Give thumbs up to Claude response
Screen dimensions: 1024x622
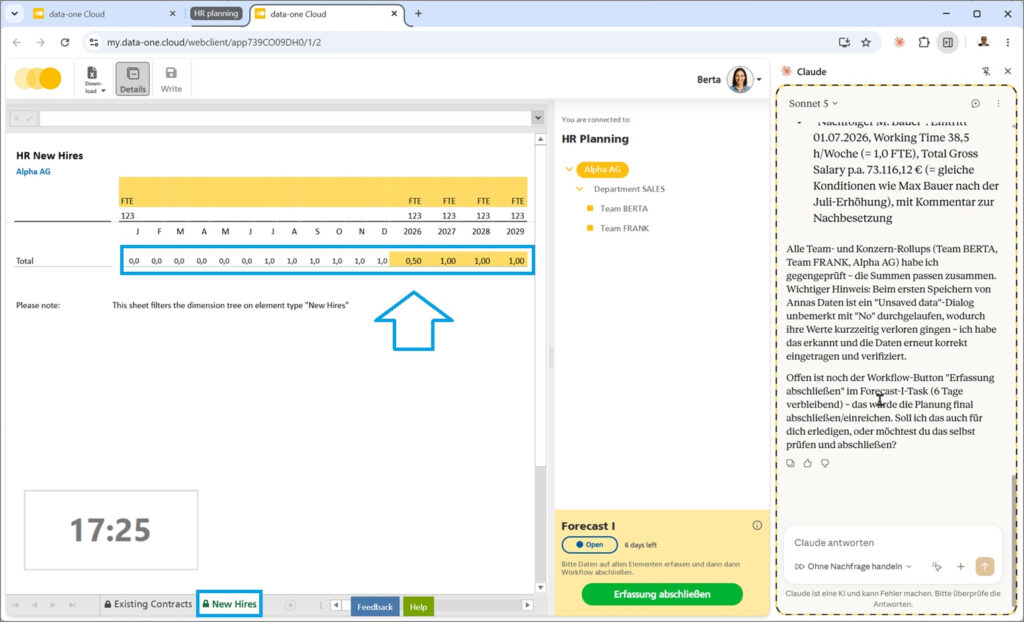pos(808,463)
